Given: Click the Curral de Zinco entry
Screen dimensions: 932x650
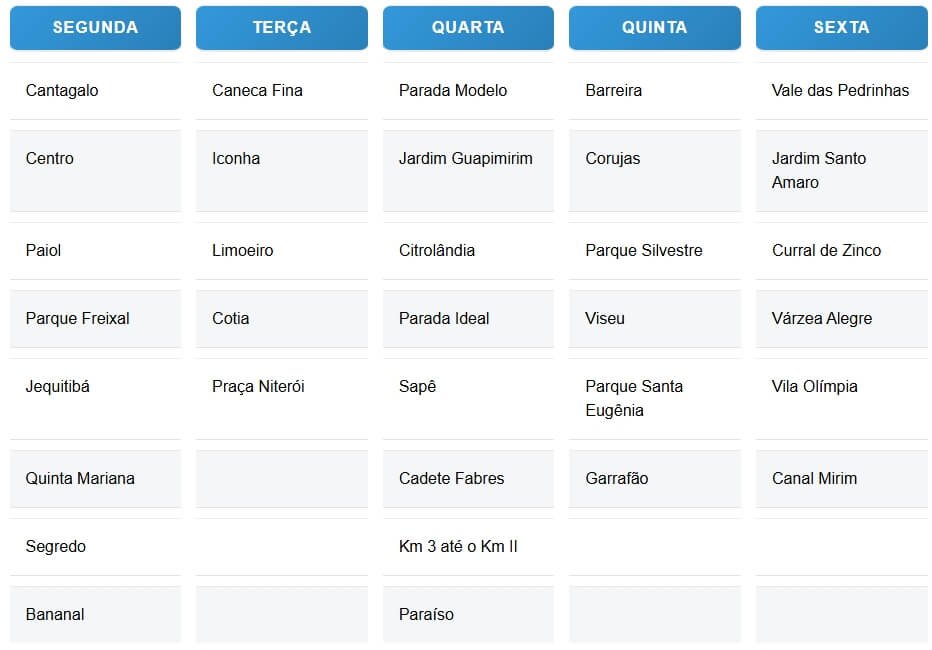Looking at the screenshot, I should click(x=826, y=250).
